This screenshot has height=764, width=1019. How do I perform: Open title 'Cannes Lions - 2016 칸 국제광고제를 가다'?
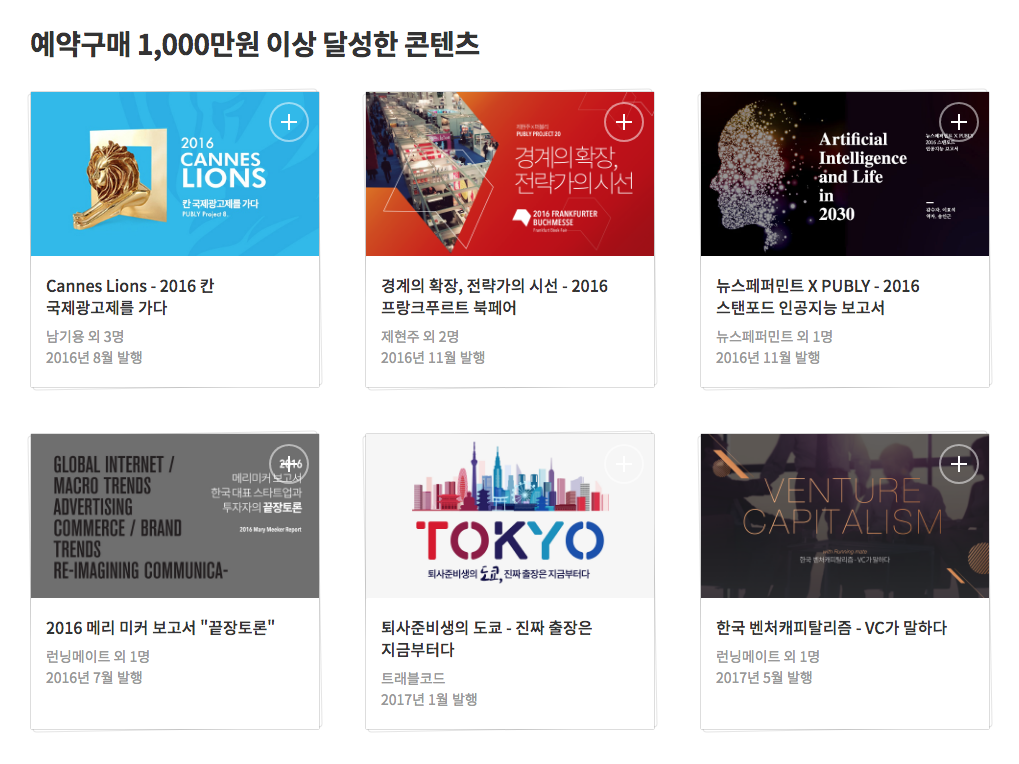pos(130,297)
